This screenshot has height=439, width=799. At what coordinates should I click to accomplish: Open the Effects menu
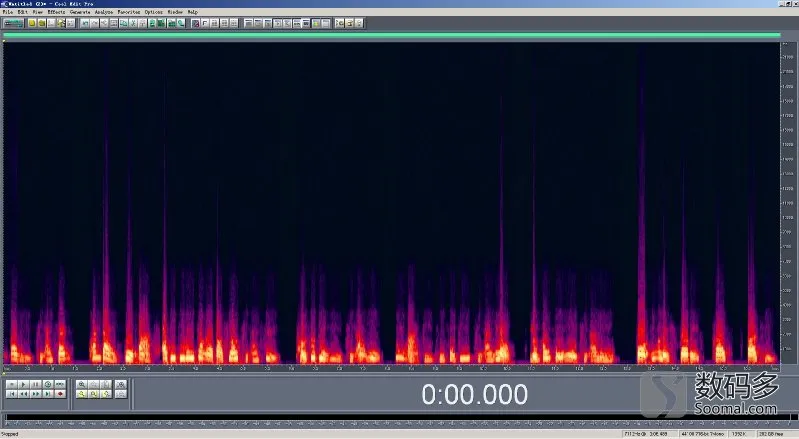click(x=57, y=12)
